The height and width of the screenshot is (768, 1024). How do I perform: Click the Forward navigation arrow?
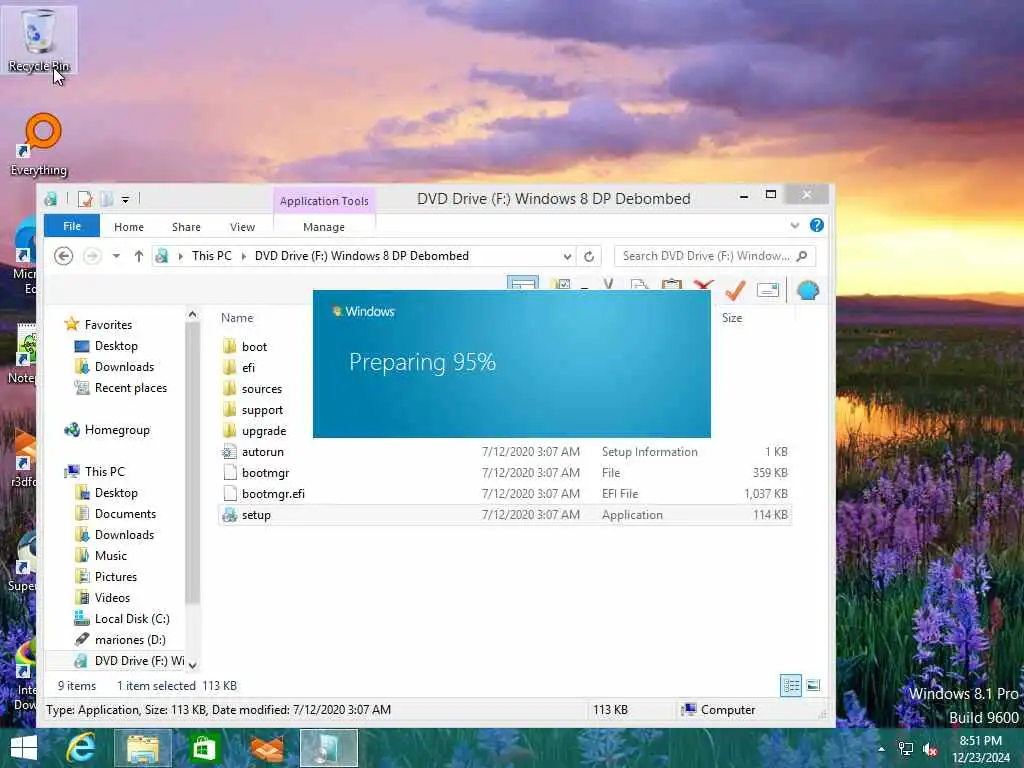click(92, 256)
